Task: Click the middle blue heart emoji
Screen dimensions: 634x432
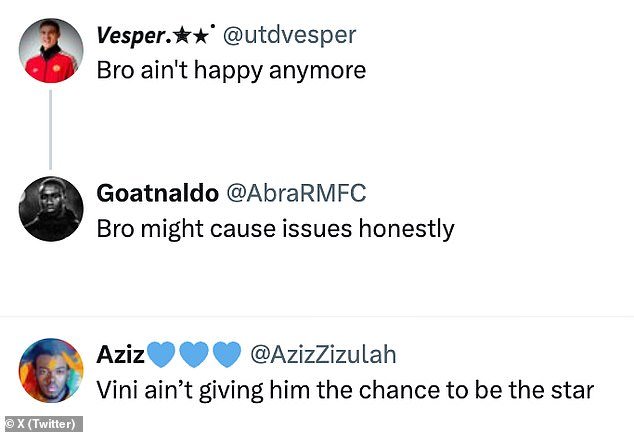Action: coord(195,354)
